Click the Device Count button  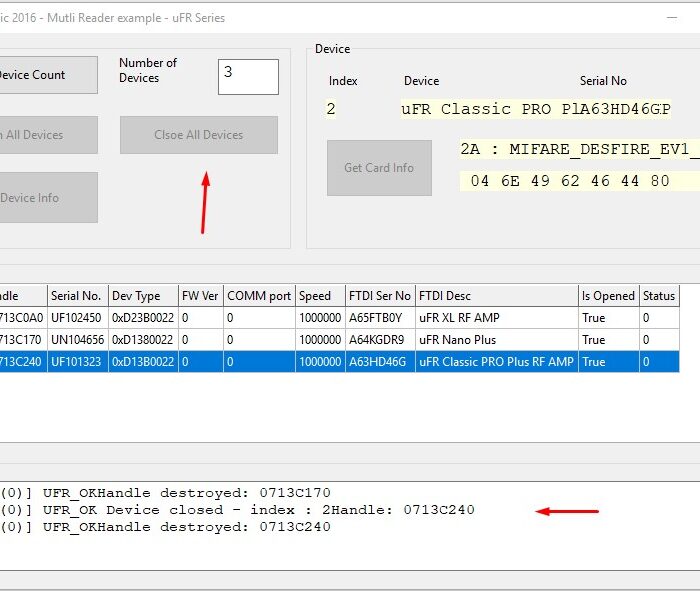pyautogui.click(x=48, y=75)
